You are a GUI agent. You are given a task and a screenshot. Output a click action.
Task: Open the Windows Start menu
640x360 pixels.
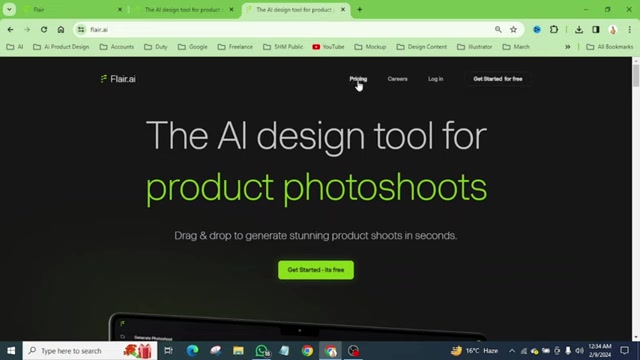(11, 351)
